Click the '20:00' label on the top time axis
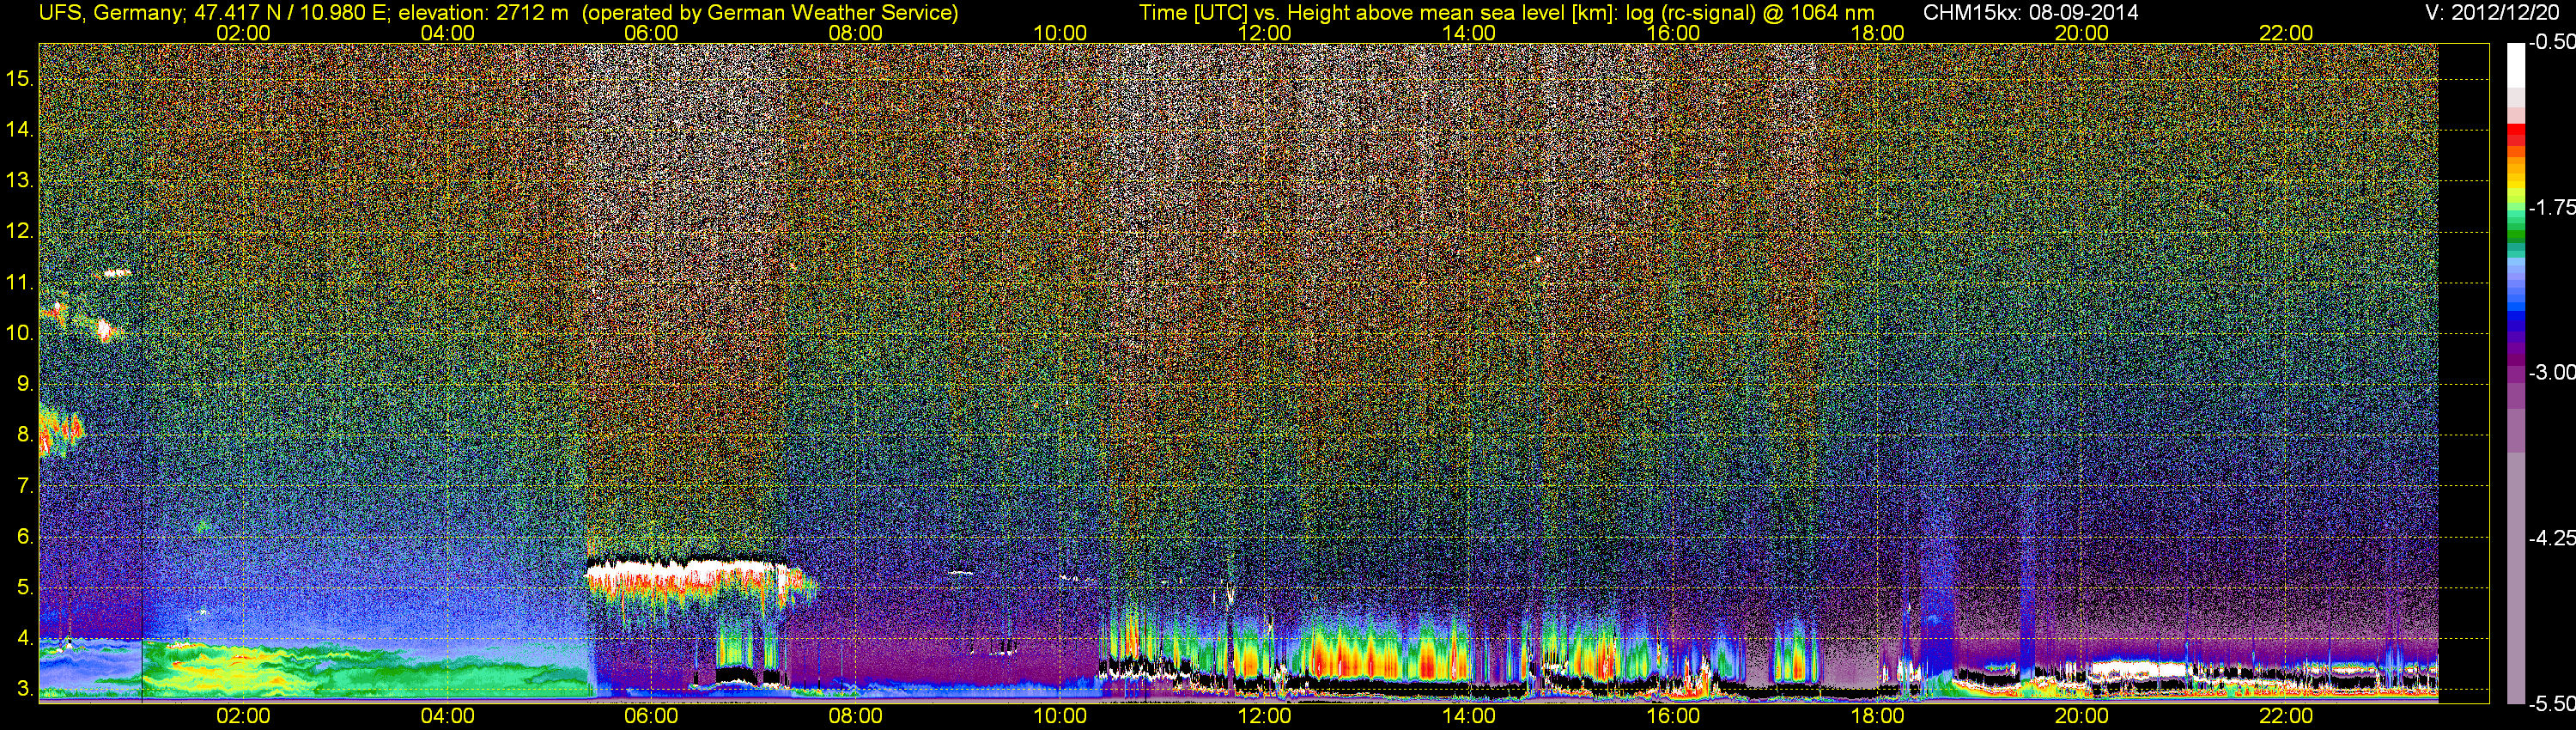Viewport: 2576px width, 730px height. (x=2082, y=33)
